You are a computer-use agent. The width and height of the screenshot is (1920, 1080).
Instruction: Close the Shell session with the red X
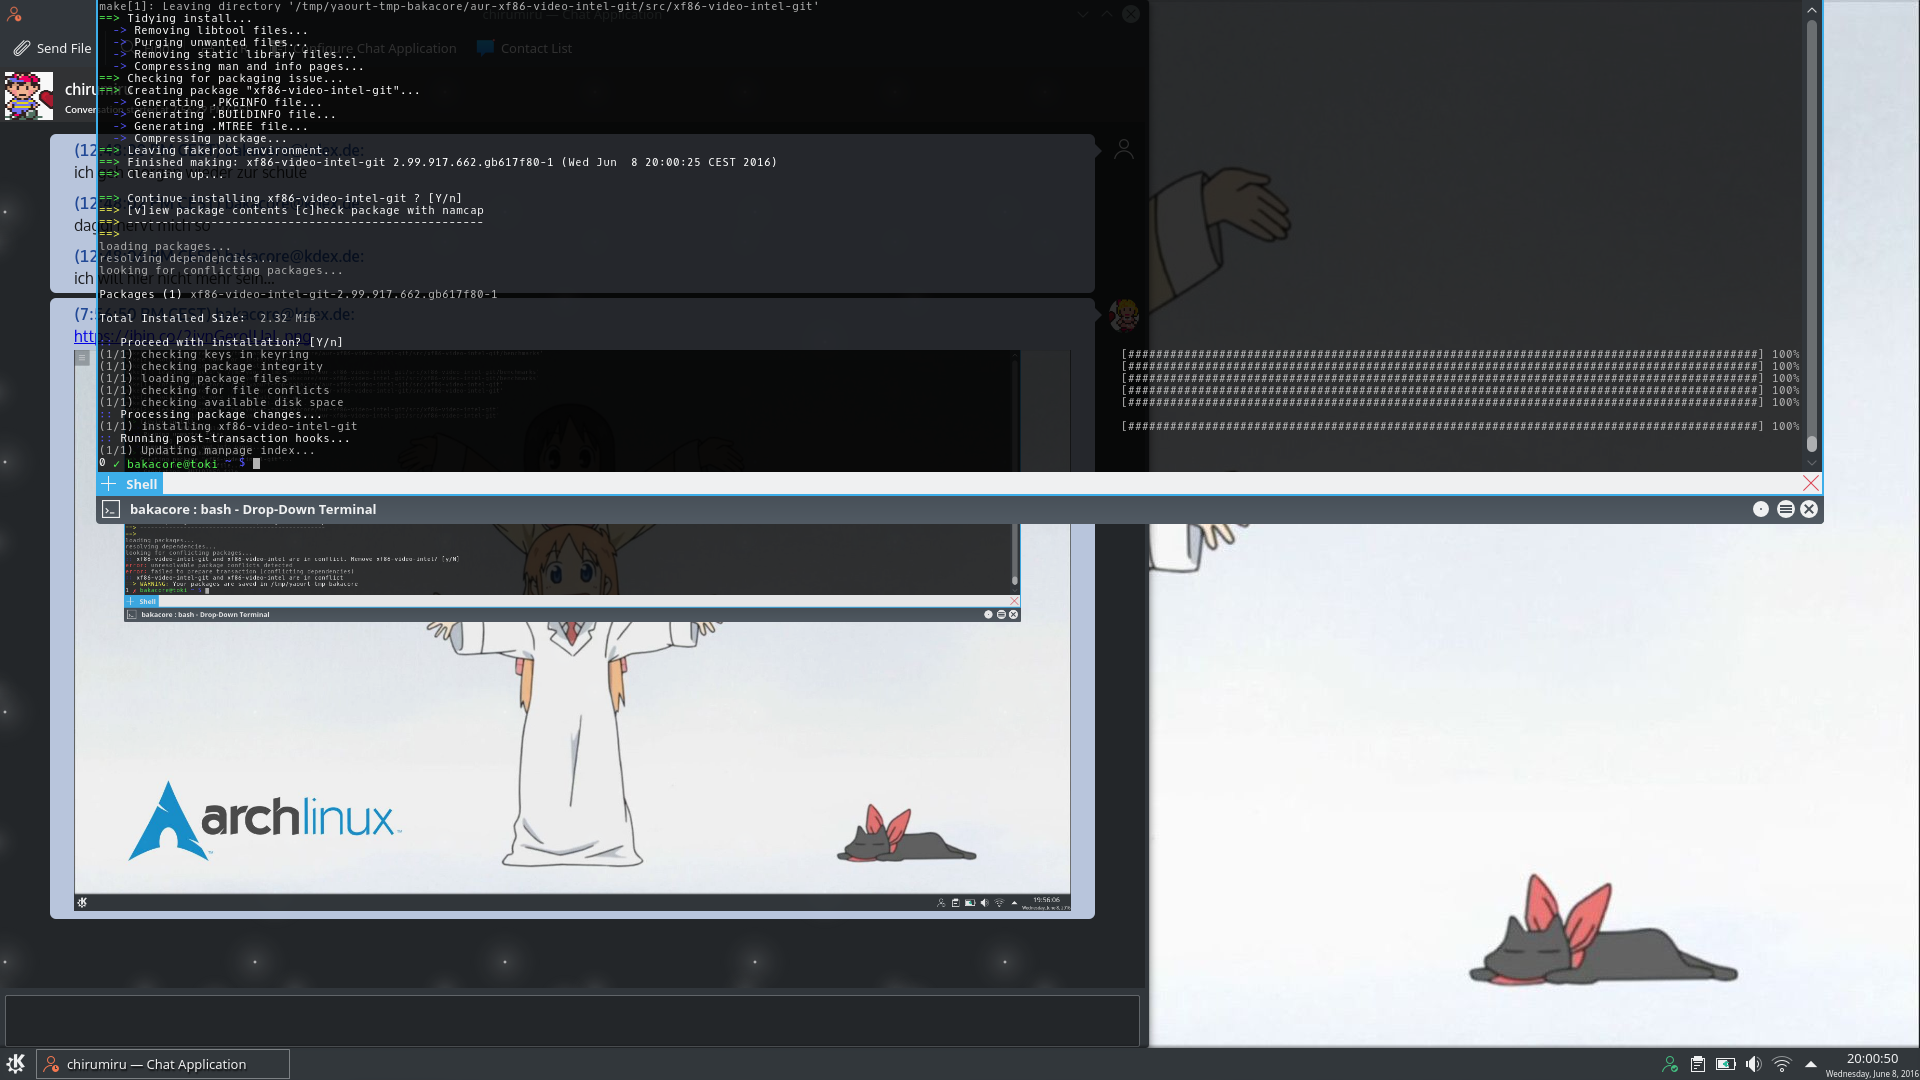pos(1811,483)
